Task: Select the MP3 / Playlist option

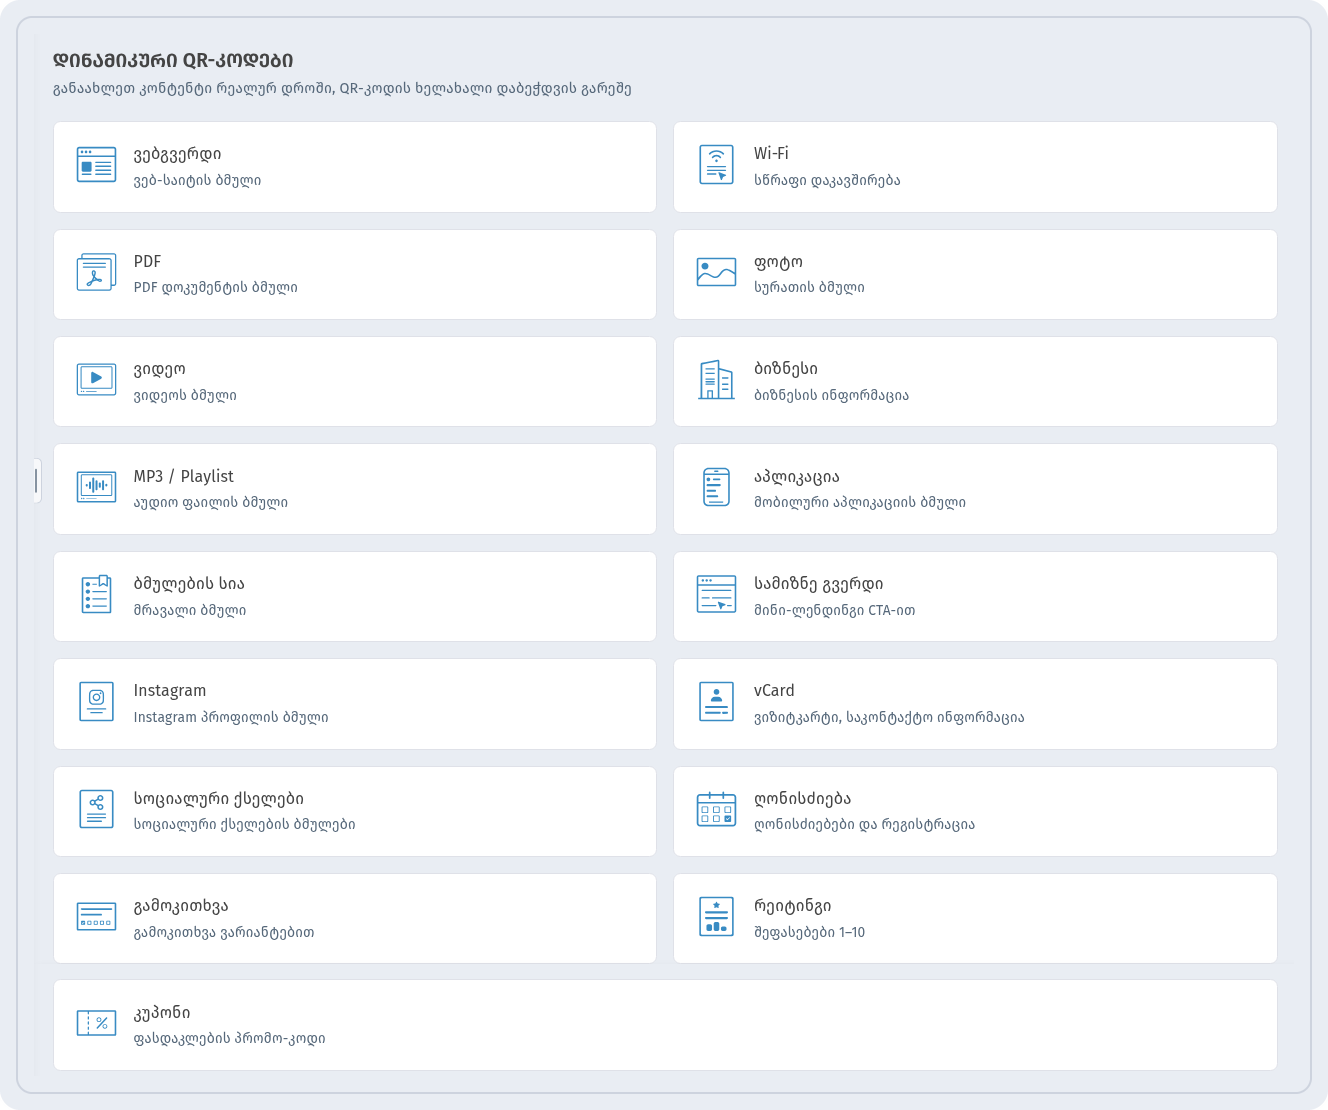Action: coord(355,489)
